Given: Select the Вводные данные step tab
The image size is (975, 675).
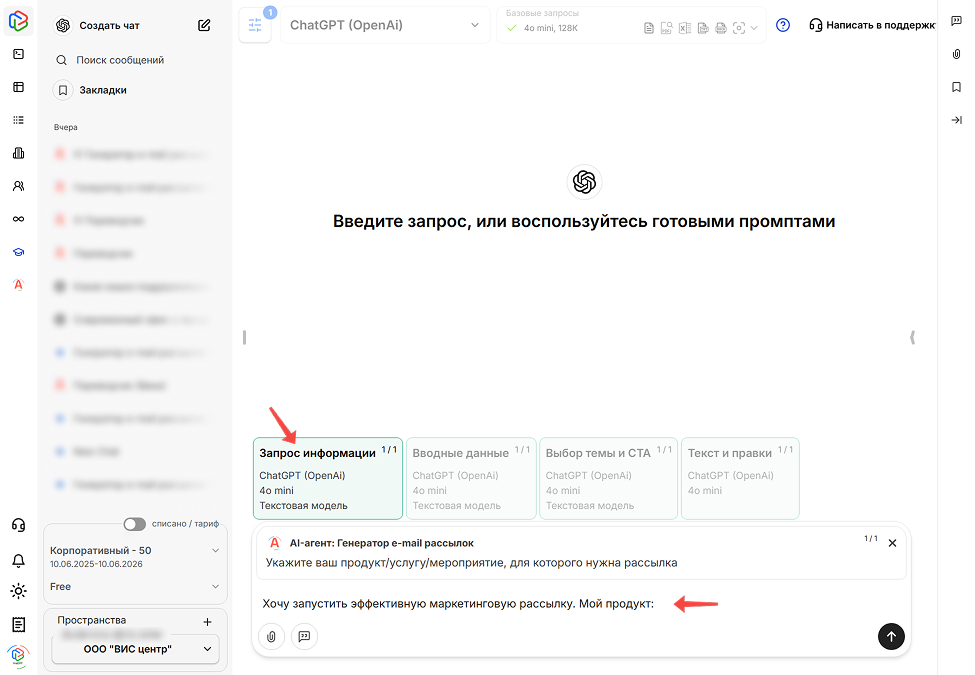Looking at the screenshot, I should [x=471, y=478].
